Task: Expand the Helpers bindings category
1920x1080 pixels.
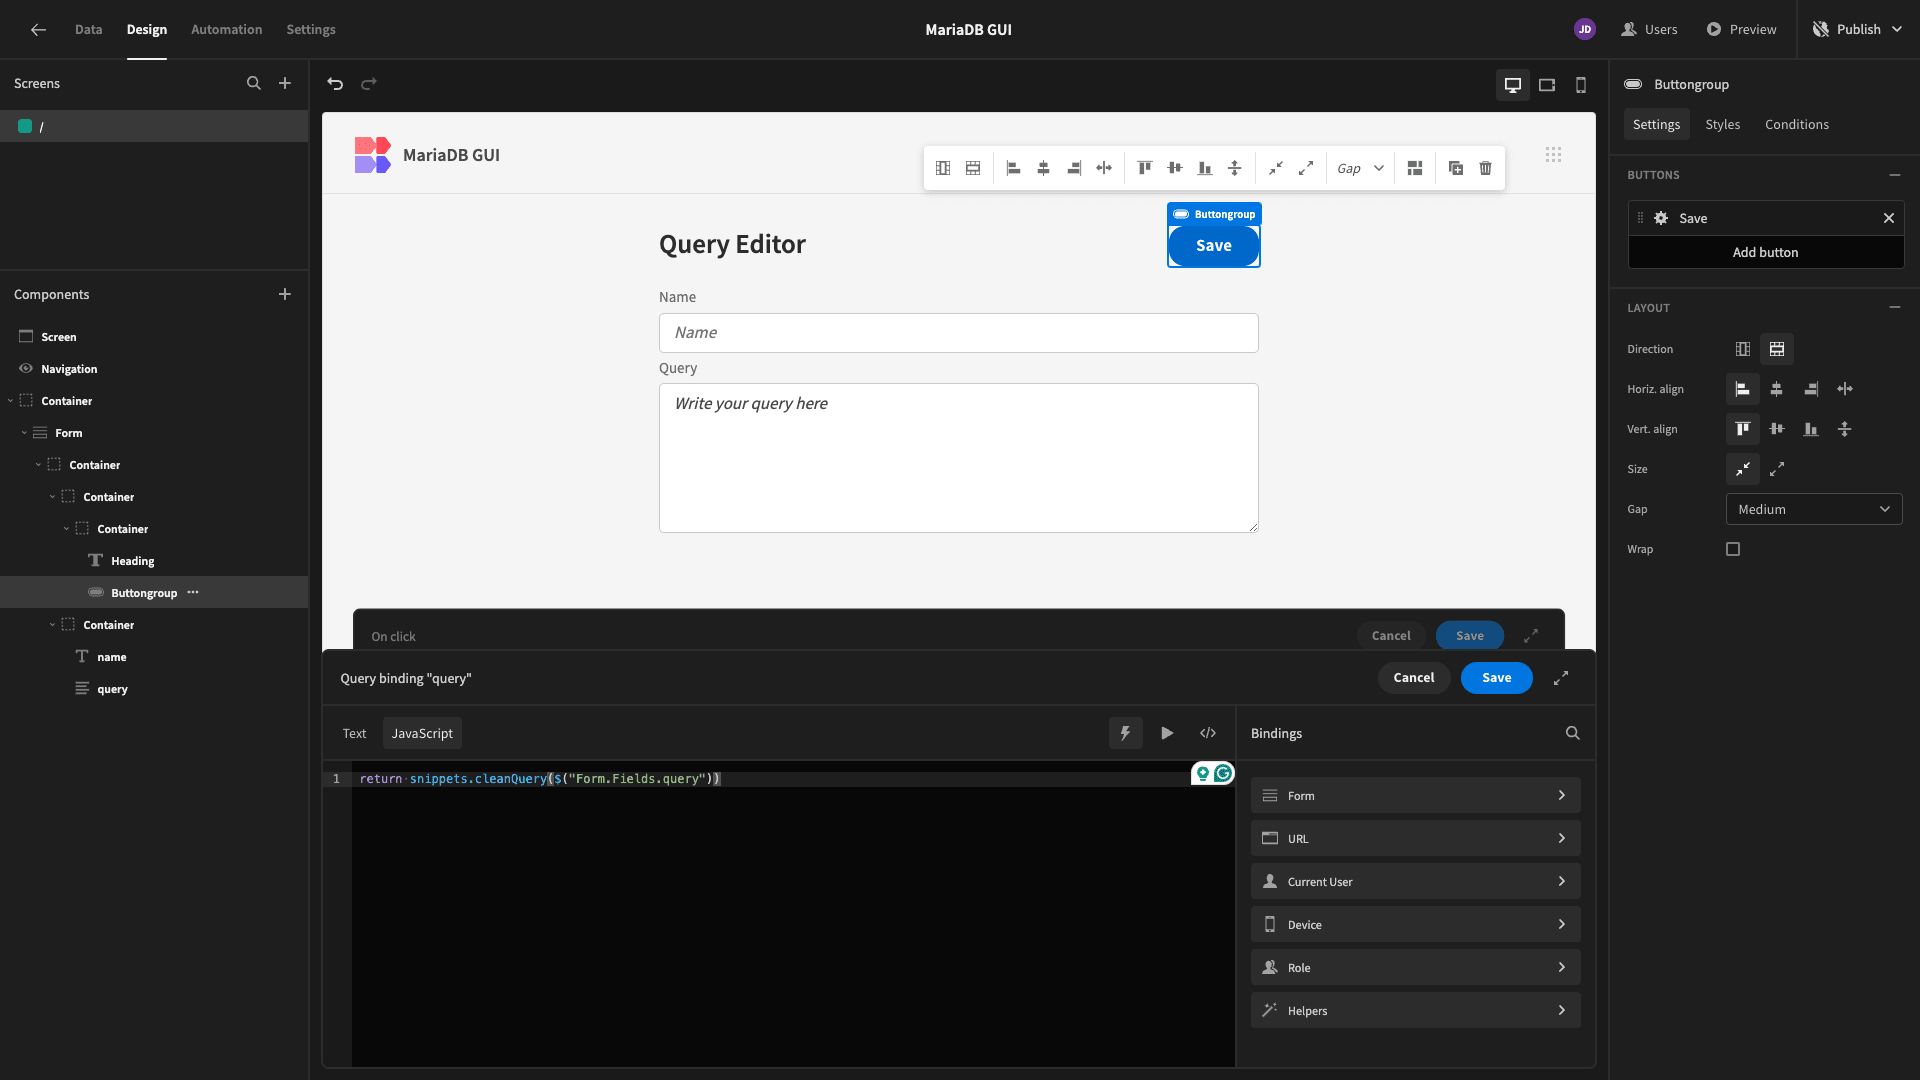Action: (x=1415, y=1011)
